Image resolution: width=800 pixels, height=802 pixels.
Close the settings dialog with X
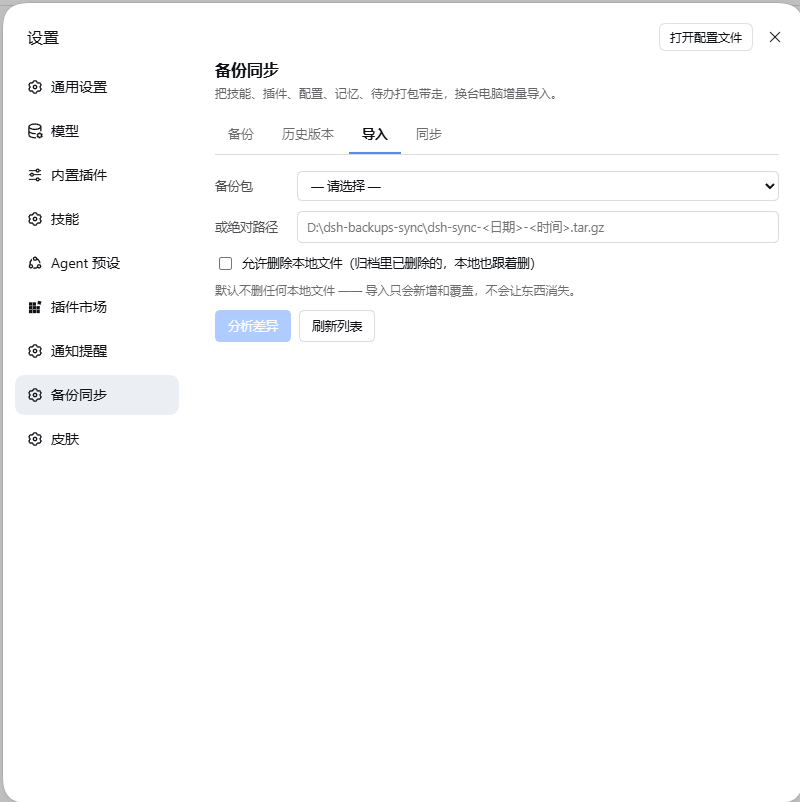coord(775,37)
